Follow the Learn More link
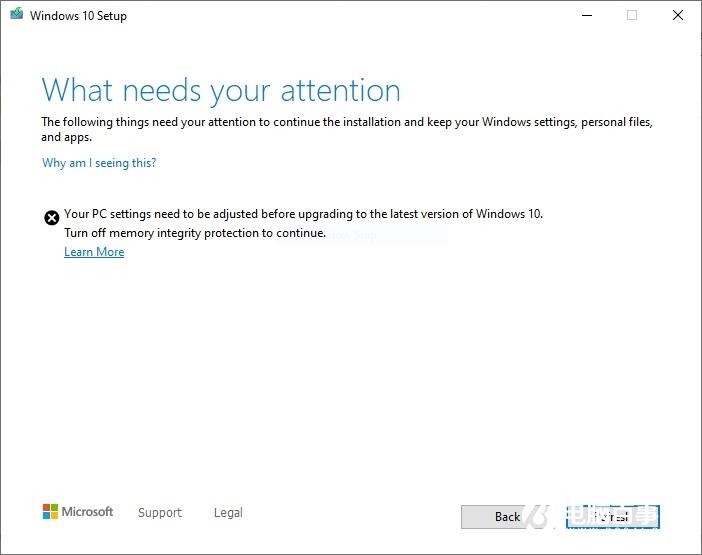The image size is (702, 555). pyautogui.click(x=94, y=252)
